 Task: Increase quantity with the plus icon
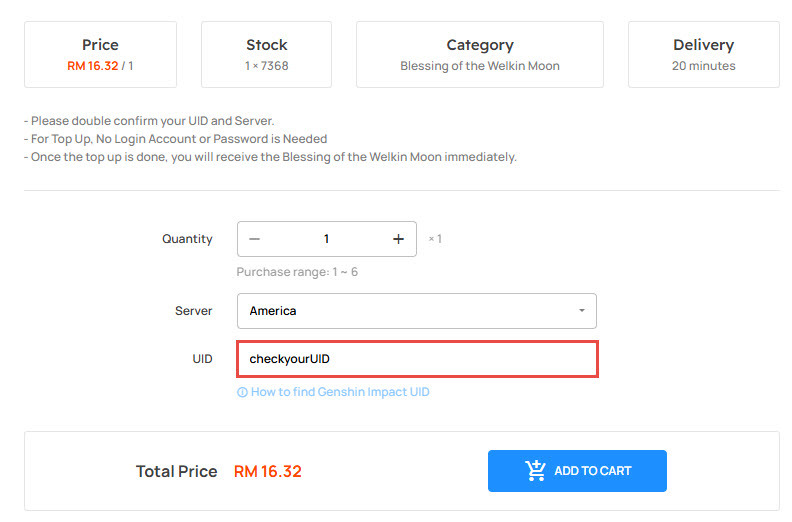pos(399,239)
